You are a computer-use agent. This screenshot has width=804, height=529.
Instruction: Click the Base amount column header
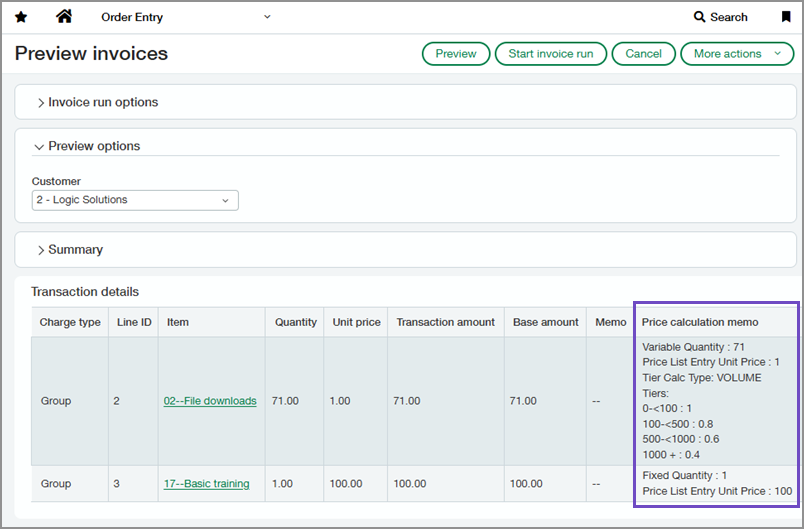pos(546,322)
